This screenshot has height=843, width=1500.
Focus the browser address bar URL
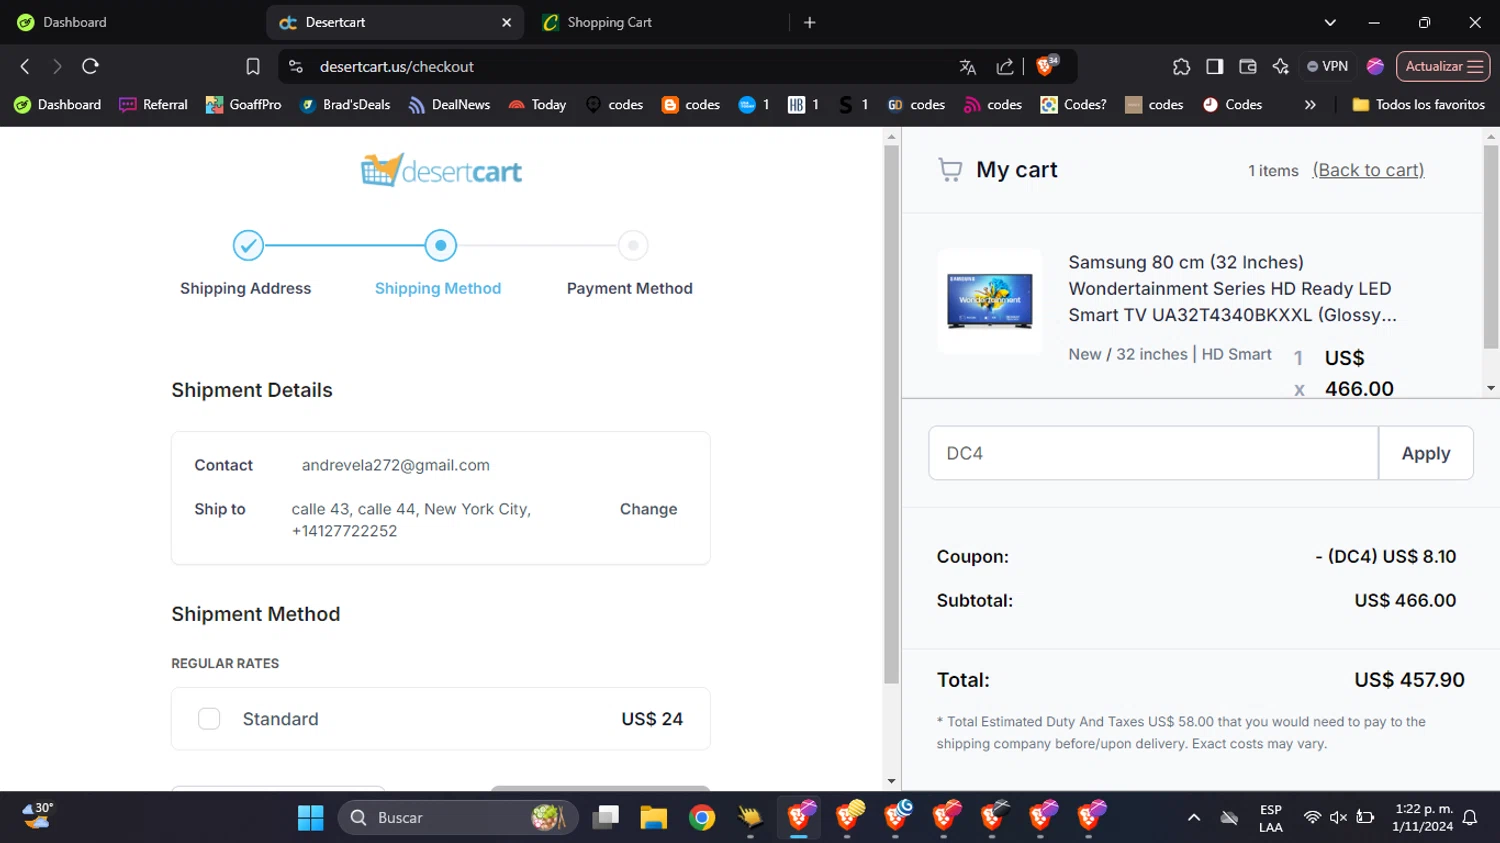pos(396,66)
